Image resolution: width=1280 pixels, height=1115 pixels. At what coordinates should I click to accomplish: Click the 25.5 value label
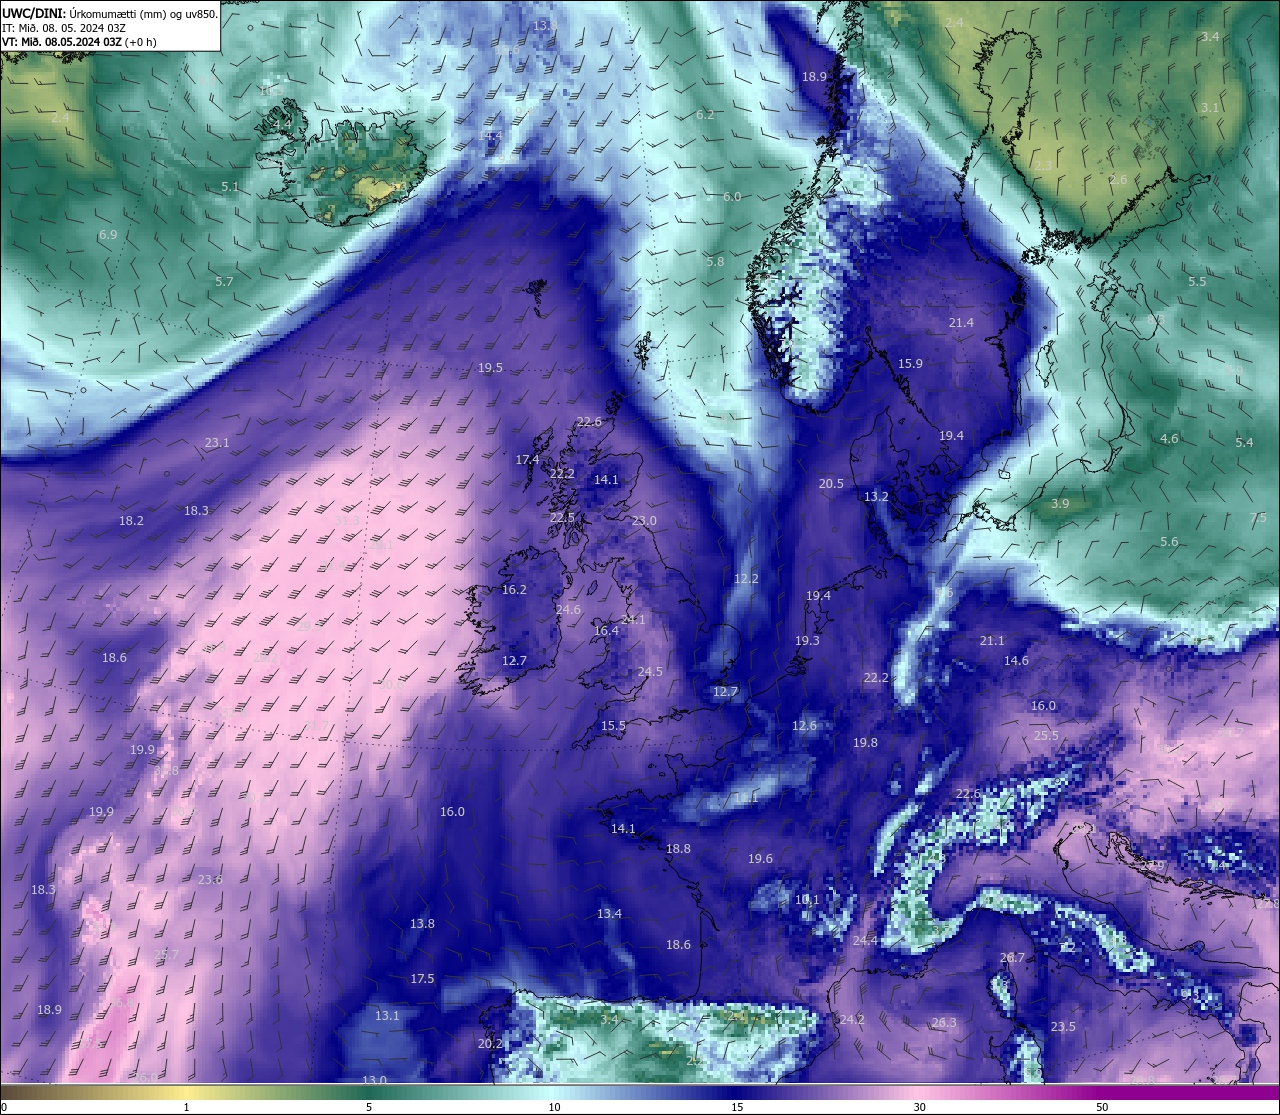(x=1046, y=736)
